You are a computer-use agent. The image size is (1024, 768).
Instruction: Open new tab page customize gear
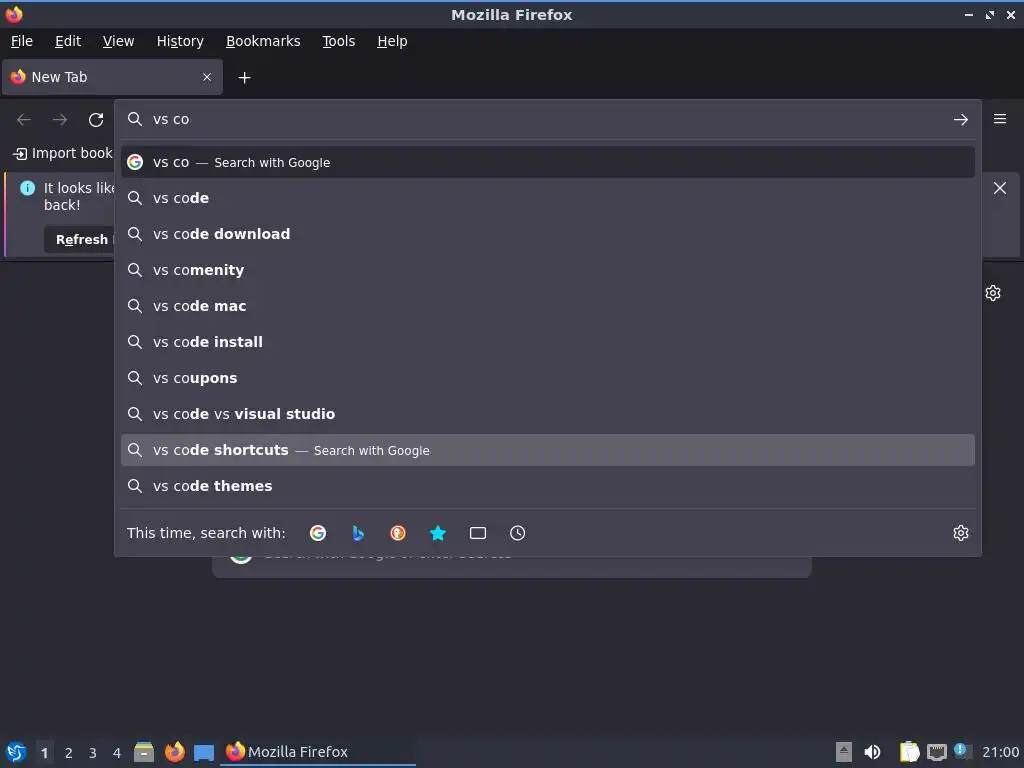point(993,293)
